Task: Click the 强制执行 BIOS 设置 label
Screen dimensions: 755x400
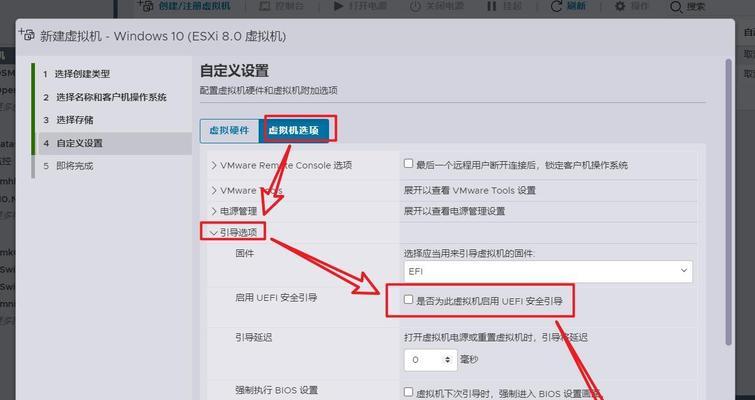Action: (276, 390)
